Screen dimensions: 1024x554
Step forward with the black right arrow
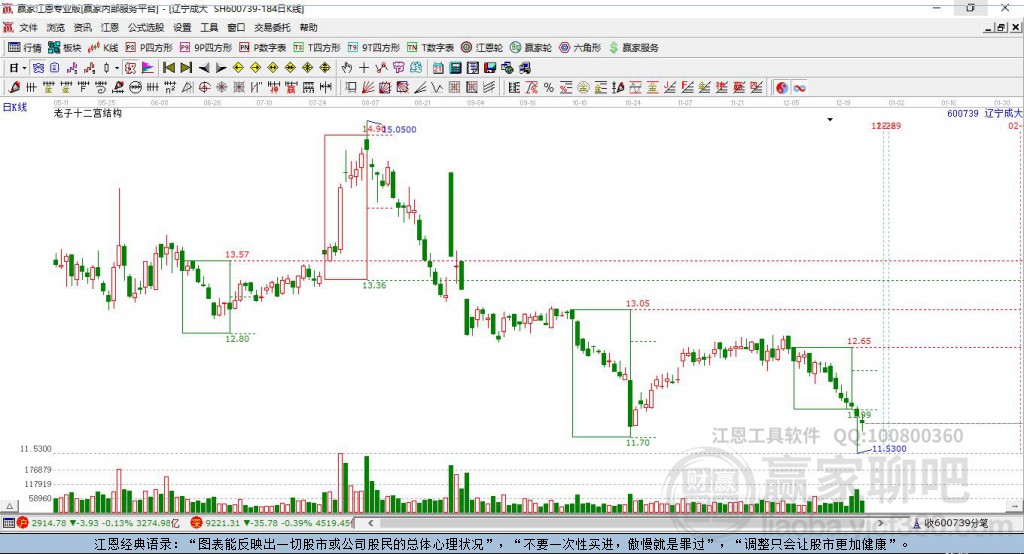[x=220, y=68]
